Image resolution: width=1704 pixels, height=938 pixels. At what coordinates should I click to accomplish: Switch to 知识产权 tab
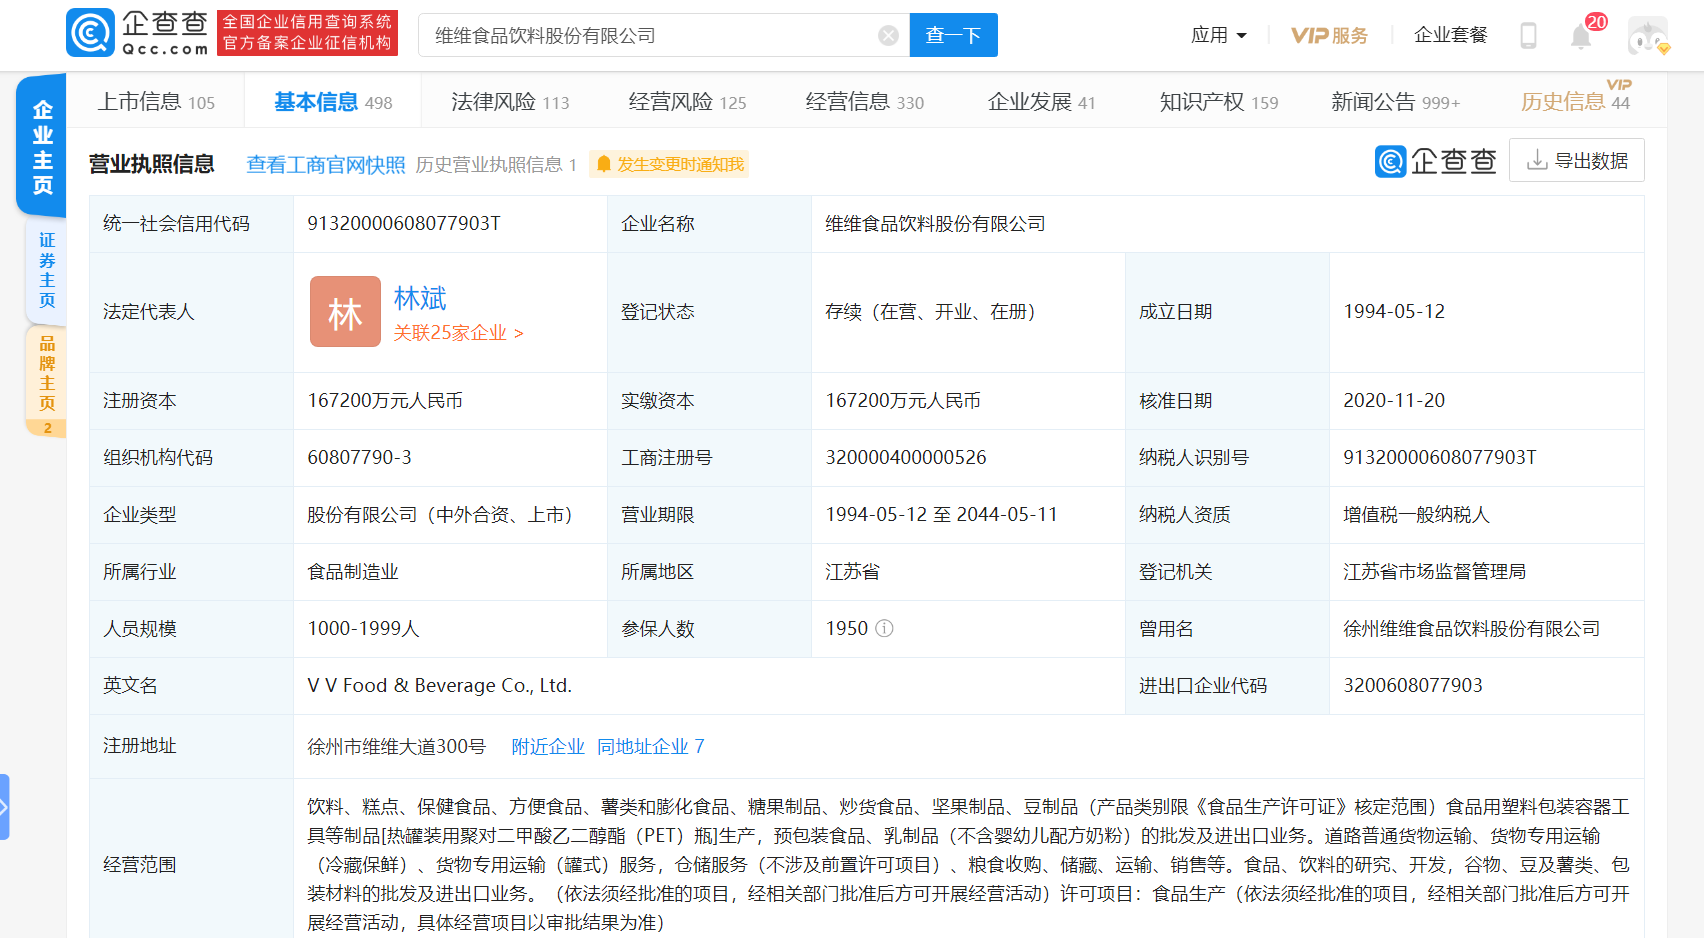1218,102
